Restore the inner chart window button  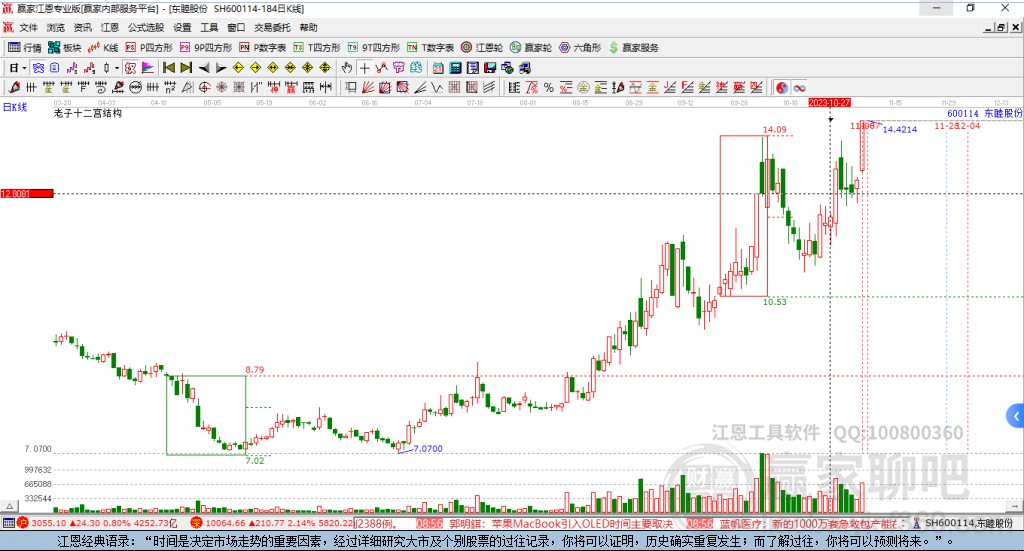click(x=1001, y=27)
